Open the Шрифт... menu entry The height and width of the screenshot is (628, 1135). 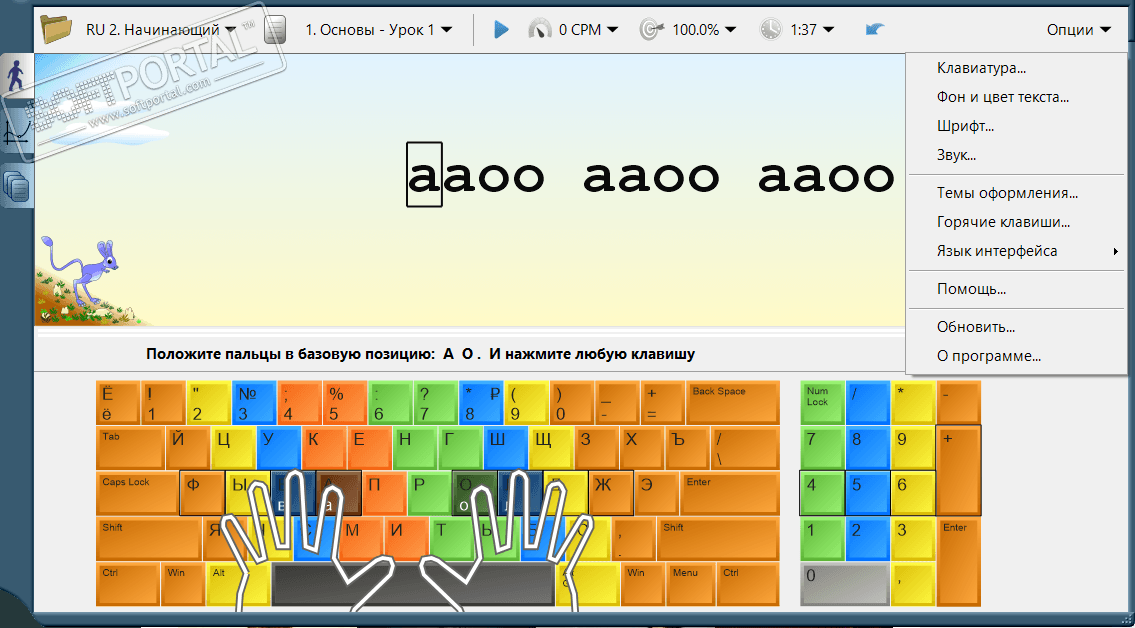1016,126
